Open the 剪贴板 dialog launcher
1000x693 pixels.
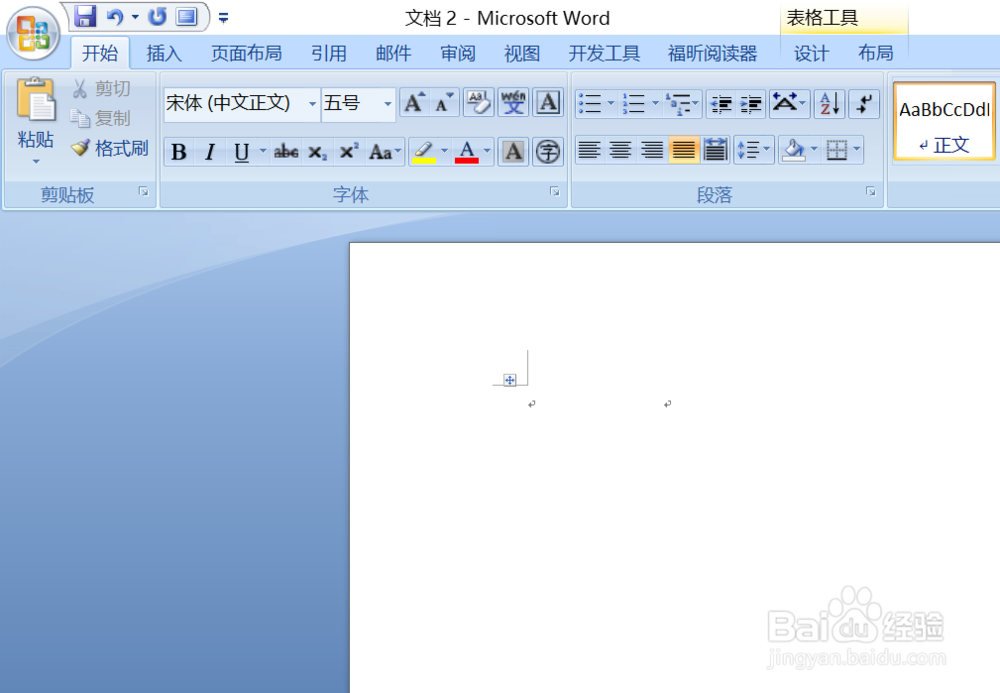coord(143,191)
